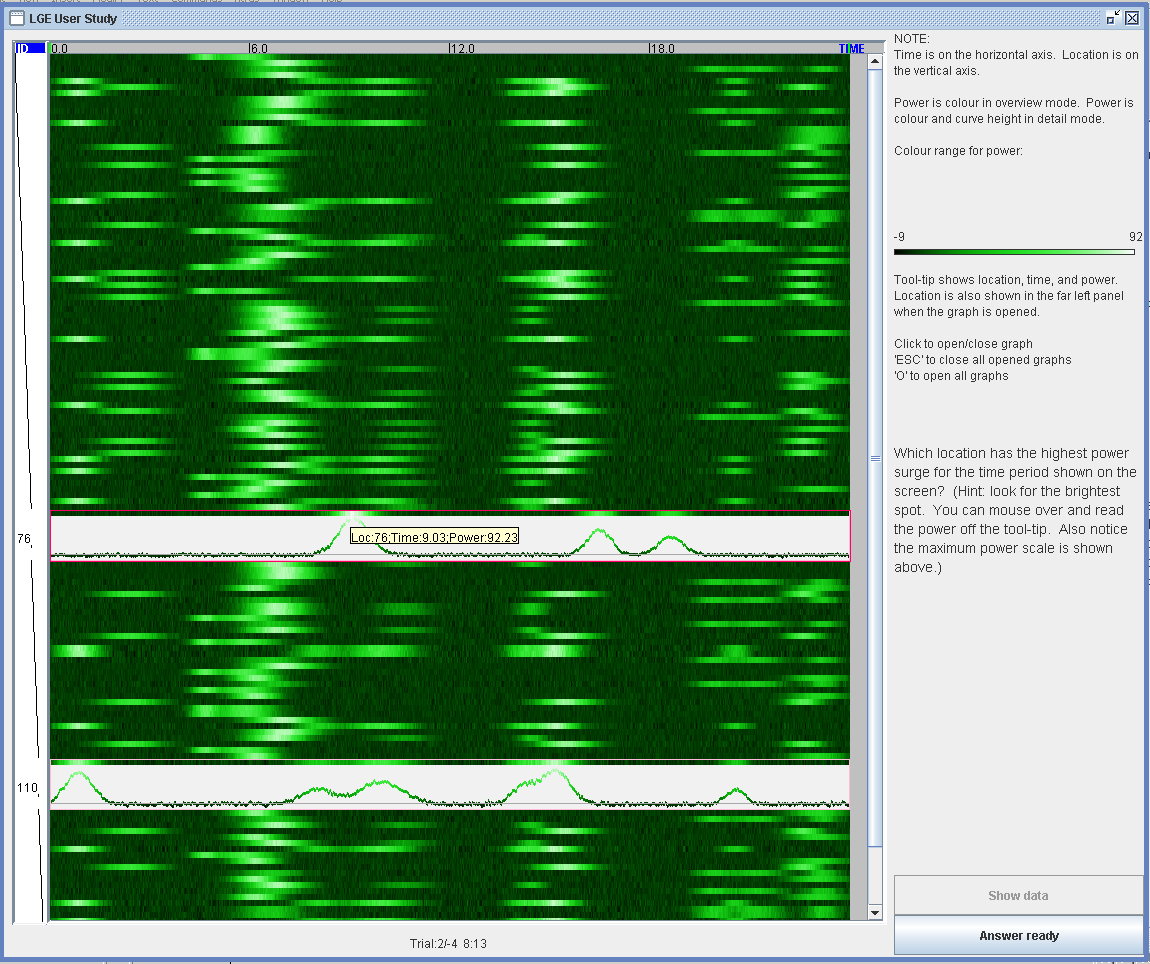Collapse the opened graph for location 110

(x=450, y=785)
